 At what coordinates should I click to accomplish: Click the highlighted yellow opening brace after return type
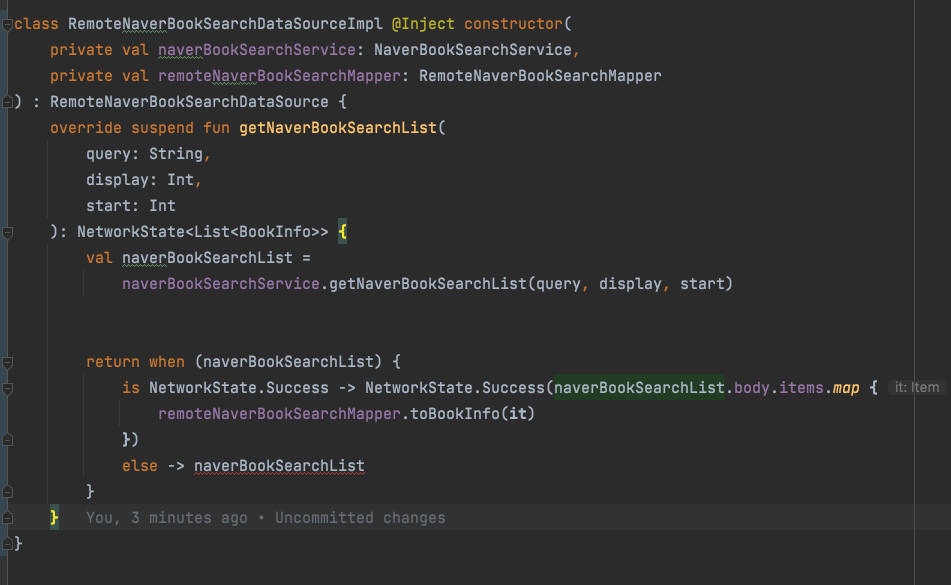[343, 232]
